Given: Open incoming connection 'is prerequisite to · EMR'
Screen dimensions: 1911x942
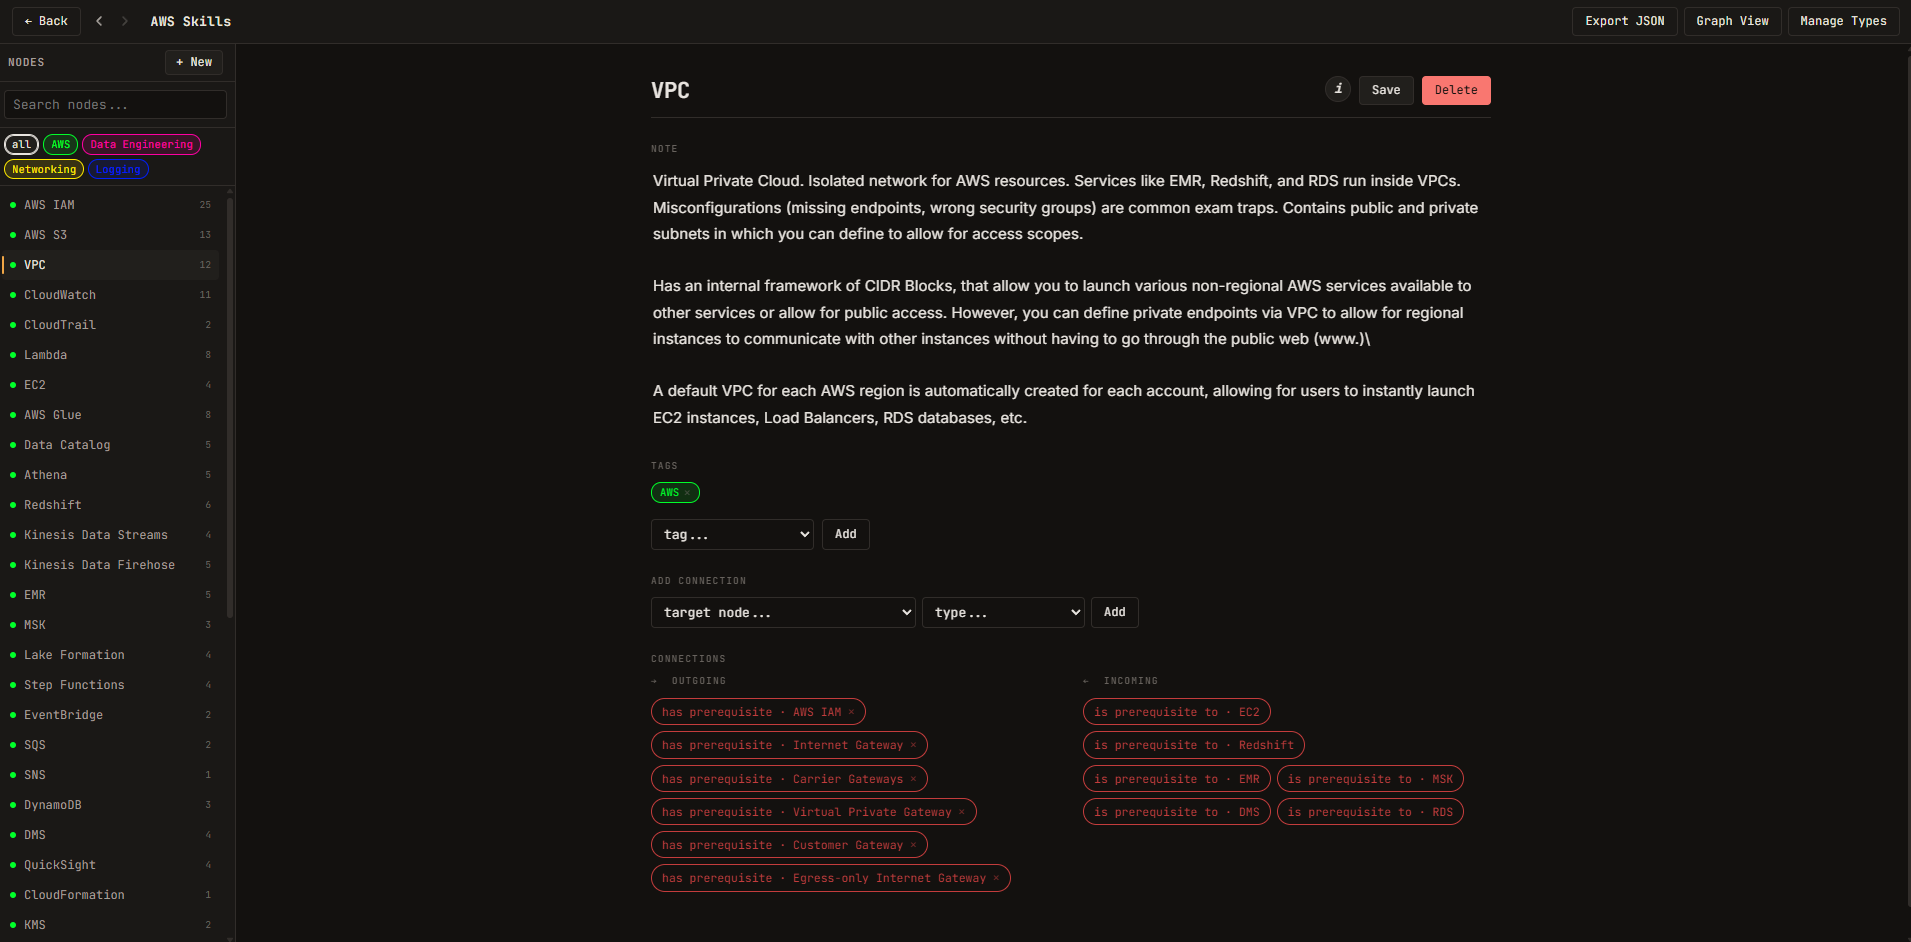Looking at the screenshot, I should 1176,779.
